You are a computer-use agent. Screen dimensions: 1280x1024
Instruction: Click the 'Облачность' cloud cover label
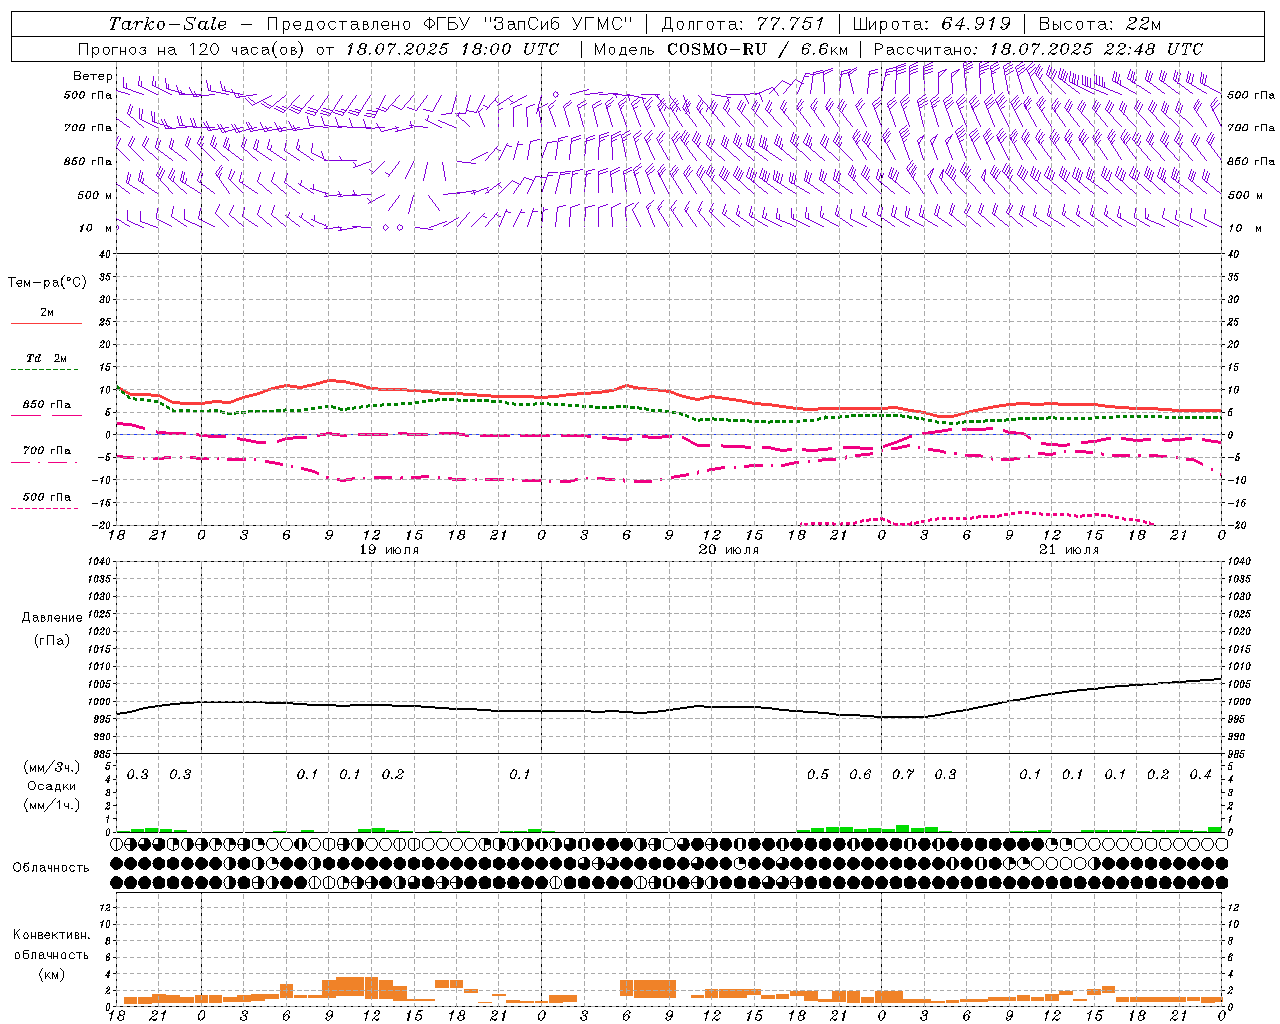pyautogui.click(x=51, y=868)
